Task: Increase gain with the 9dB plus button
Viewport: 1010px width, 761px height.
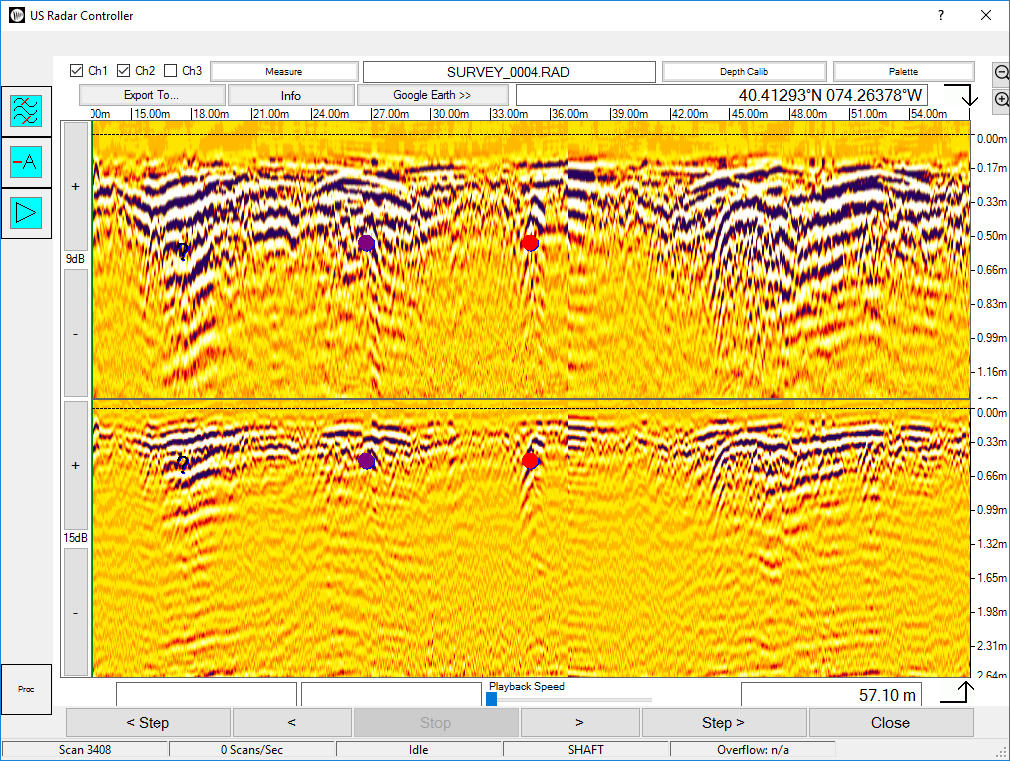Action: [76, 187]
